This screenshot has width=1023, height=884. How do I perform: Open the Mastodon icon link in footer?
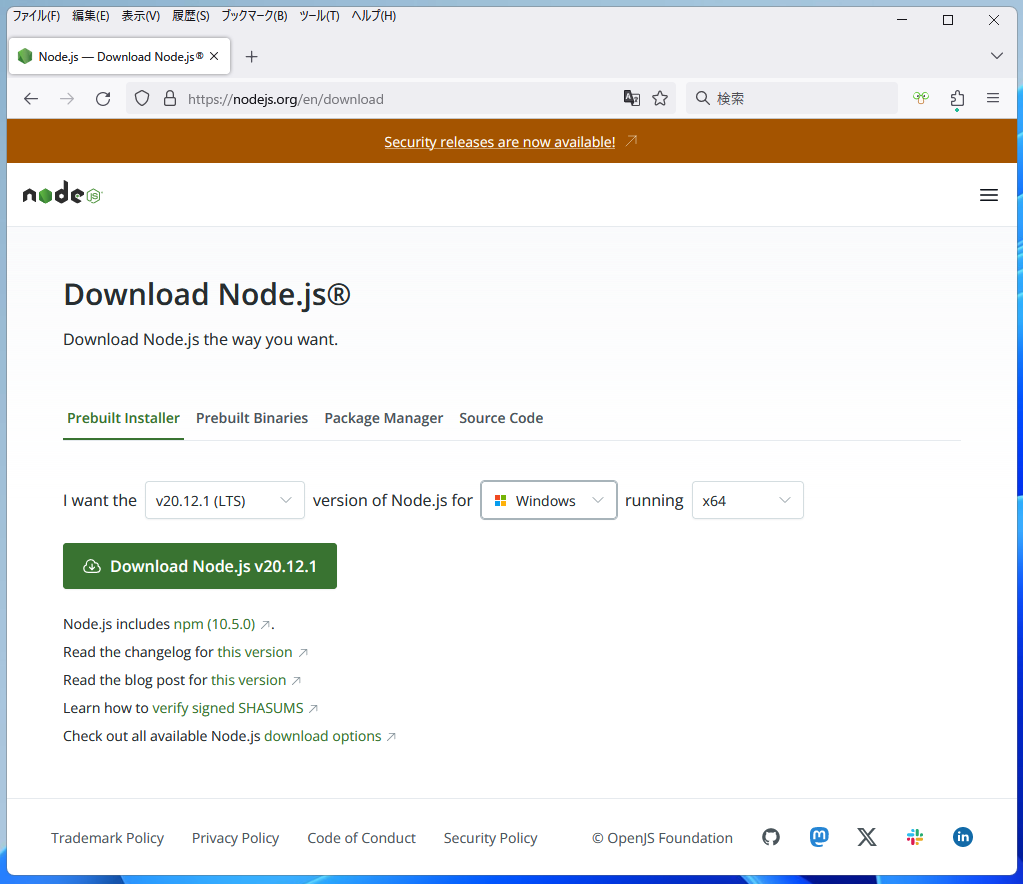pyautogui.click(x=819, y=837)
